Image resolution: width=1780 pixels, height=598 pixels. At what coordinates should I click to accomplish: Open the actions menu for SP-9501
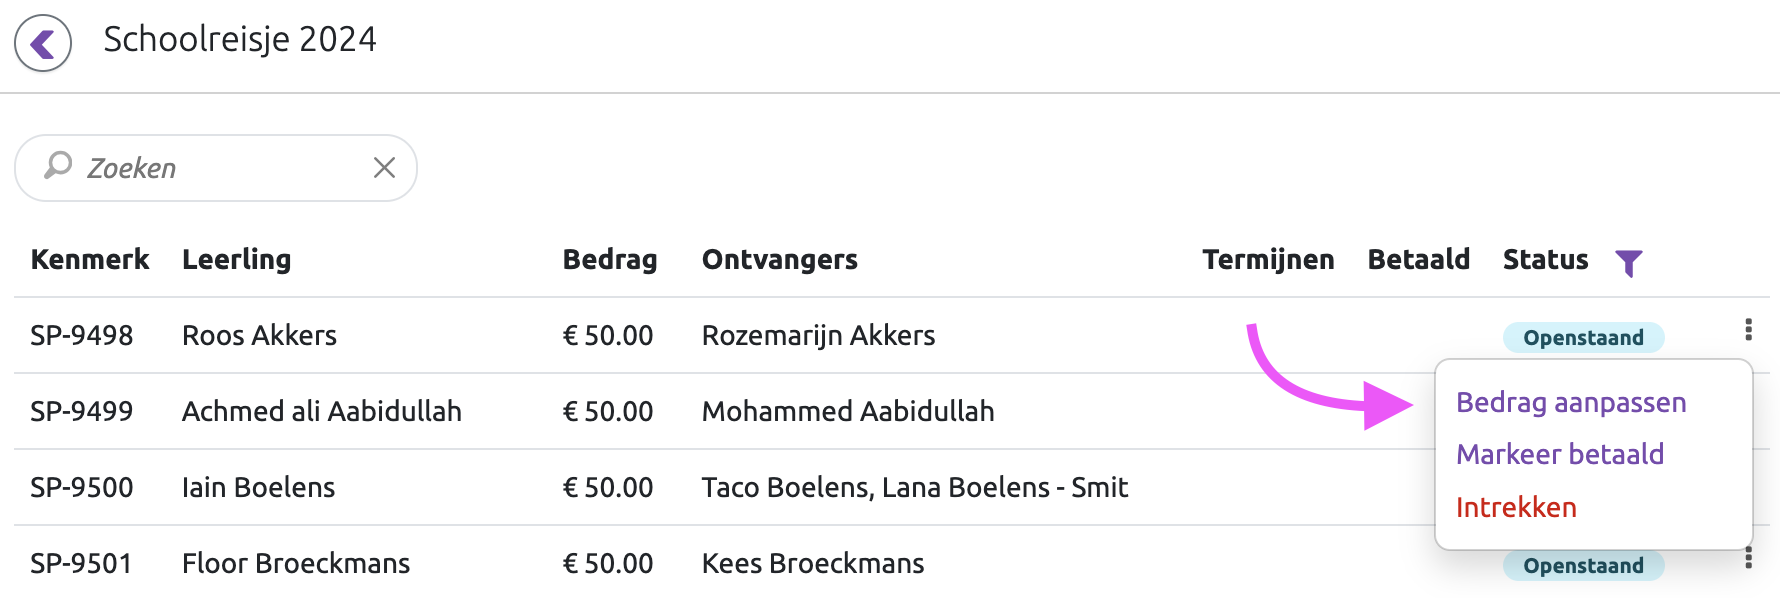click(1749, 556)
